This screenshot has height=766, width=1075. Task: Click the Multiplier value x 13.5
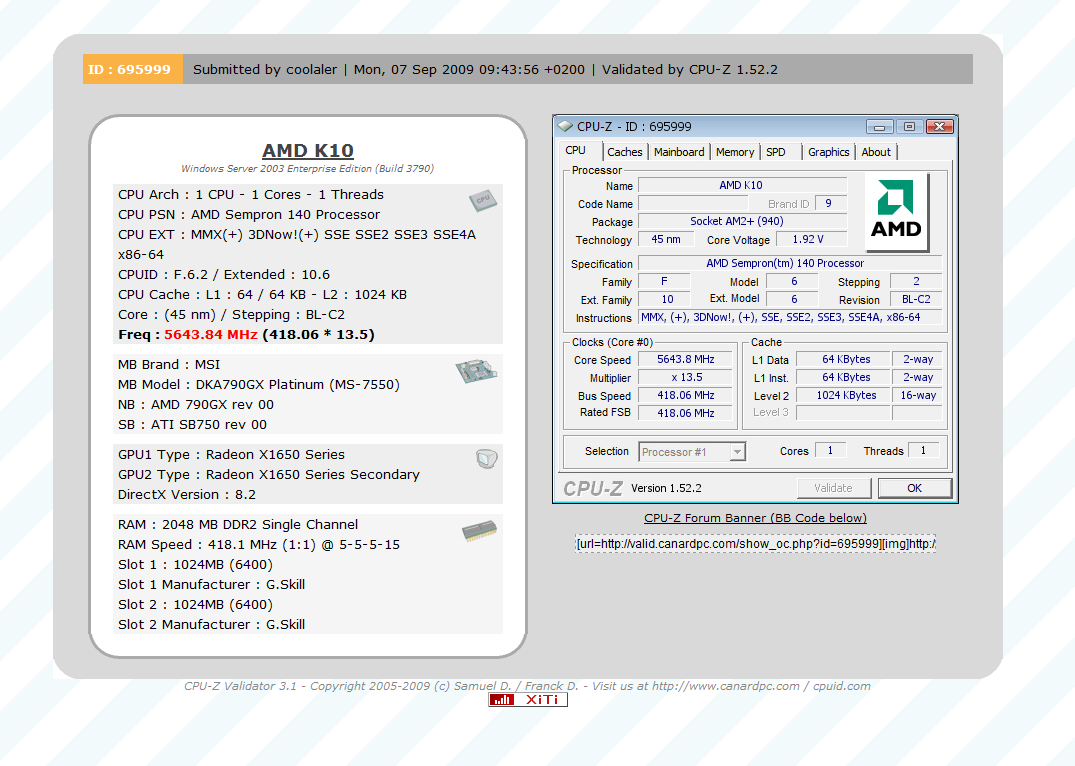(685, 377)
